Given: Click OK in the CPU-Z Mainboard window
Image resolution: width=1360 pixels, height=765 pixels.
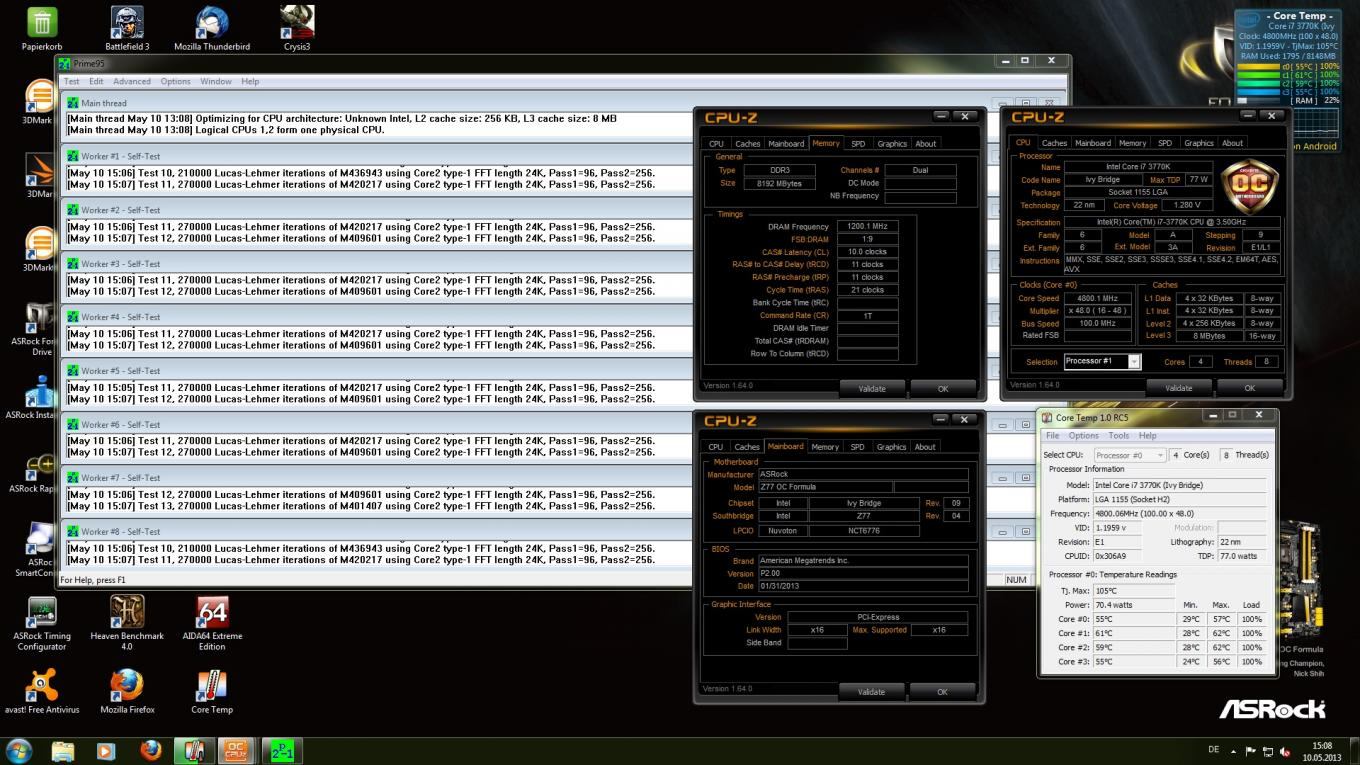Looking at the screenshot, I should click(943, 691).
